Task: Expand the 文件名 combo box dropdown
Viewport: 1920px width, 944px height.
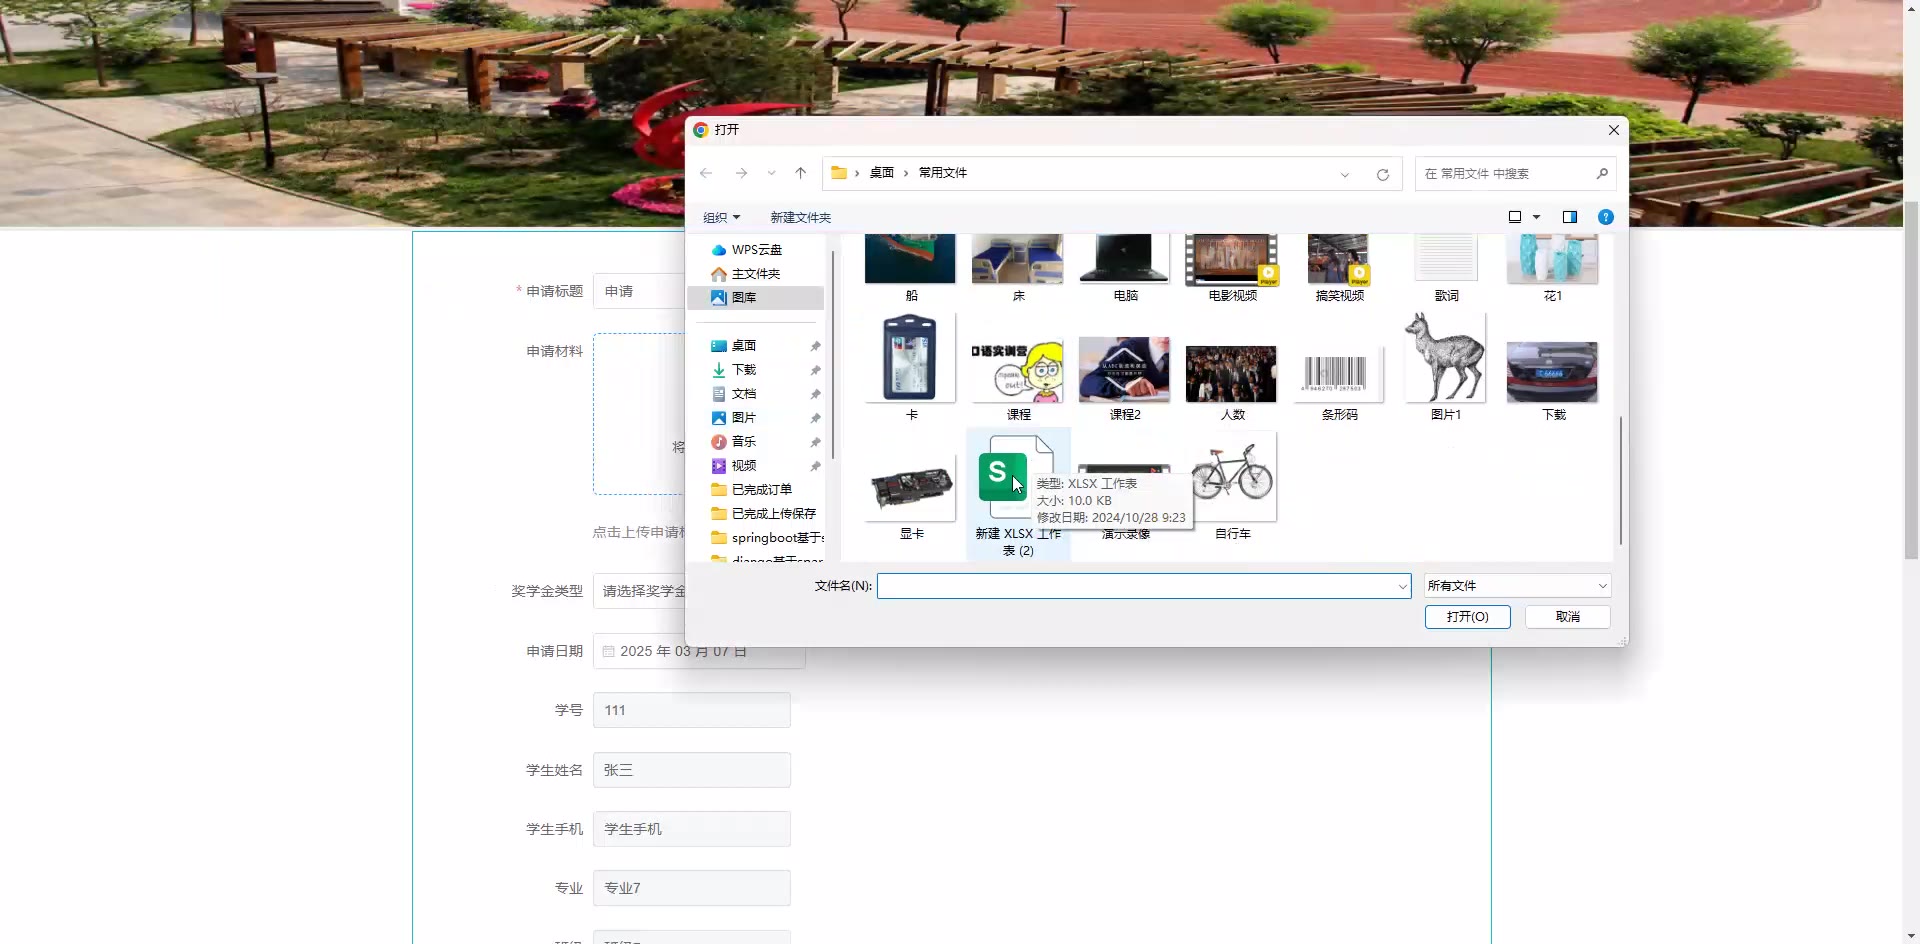Action: point(1402,586)
